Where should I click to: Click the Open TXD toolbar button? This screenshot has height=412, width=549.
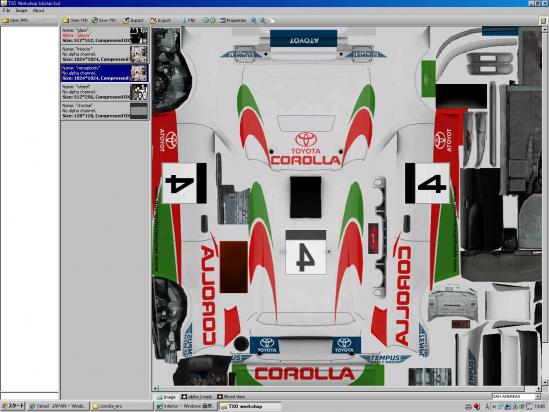click(x=75, y=21)
